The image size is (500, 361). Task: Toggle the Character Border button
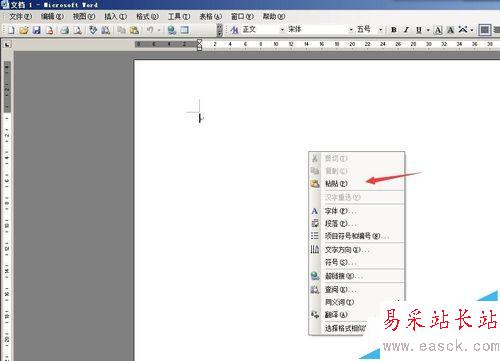pyautogui.click(x=438, y=30)
